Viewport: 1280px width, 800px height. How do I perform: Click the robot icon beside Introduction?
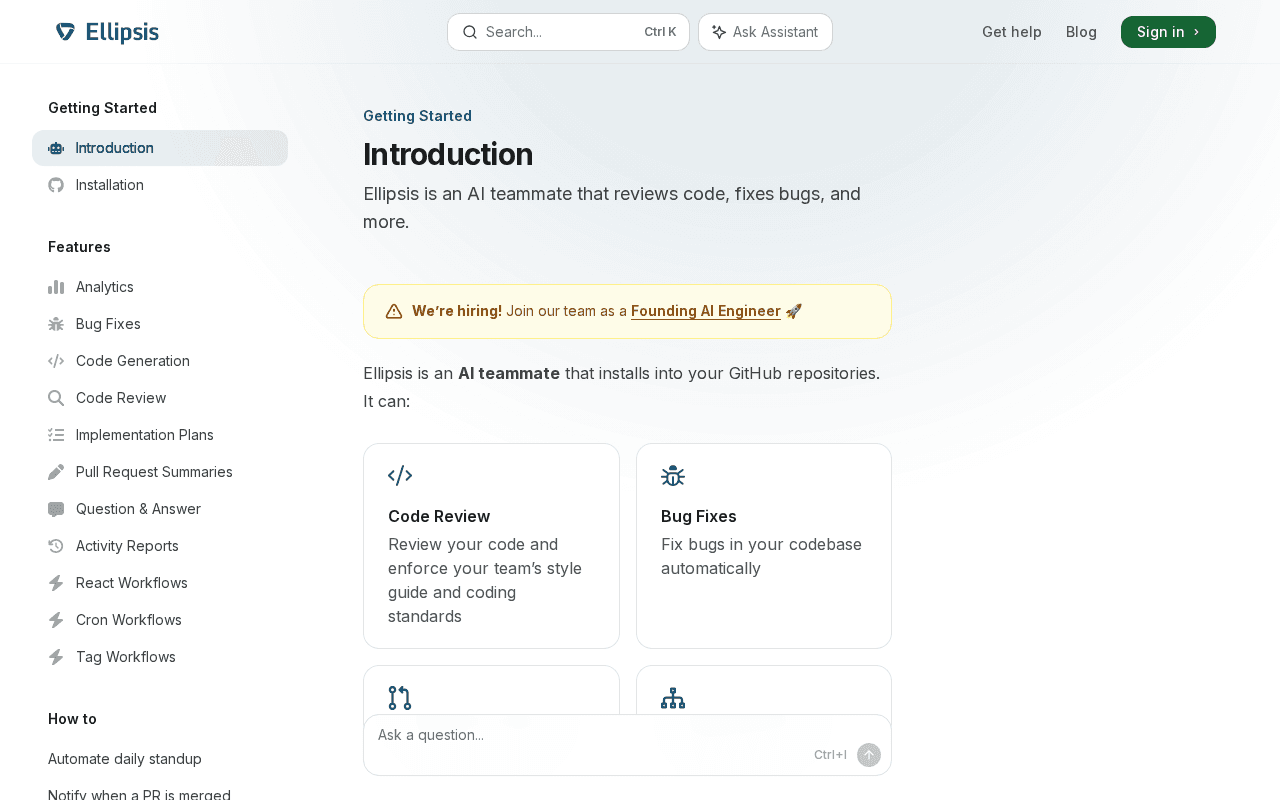56,148
